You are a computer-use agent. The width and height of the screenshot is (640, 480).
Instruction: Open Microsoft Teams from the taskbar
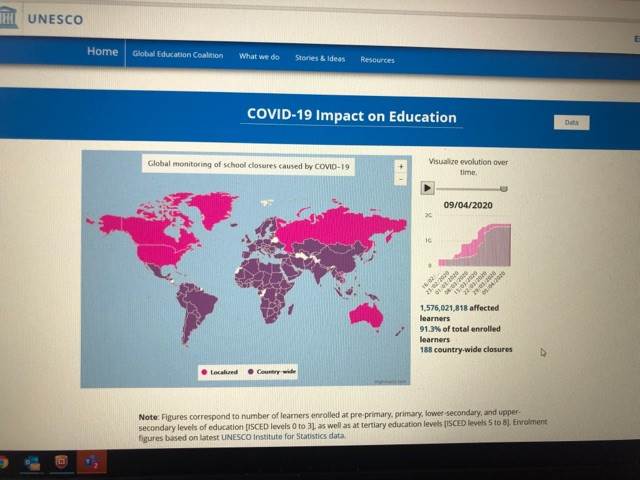coord(91,462)
